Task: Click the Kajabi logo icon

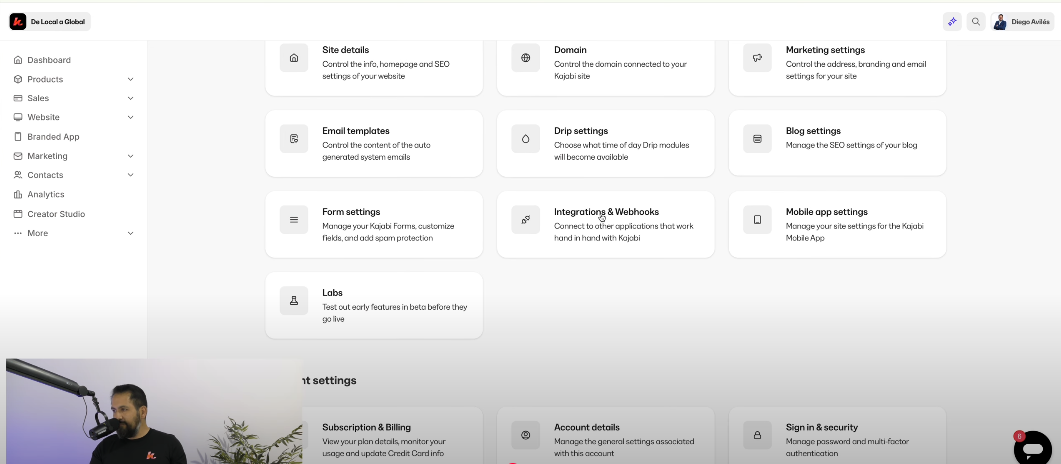Action: (x=18, y=21)
